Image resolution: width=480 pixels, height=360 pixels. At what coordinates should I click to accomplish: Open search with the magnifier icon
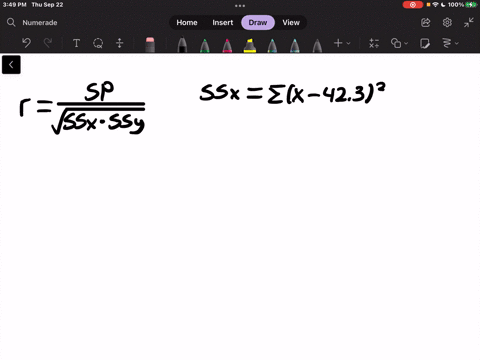11,22
